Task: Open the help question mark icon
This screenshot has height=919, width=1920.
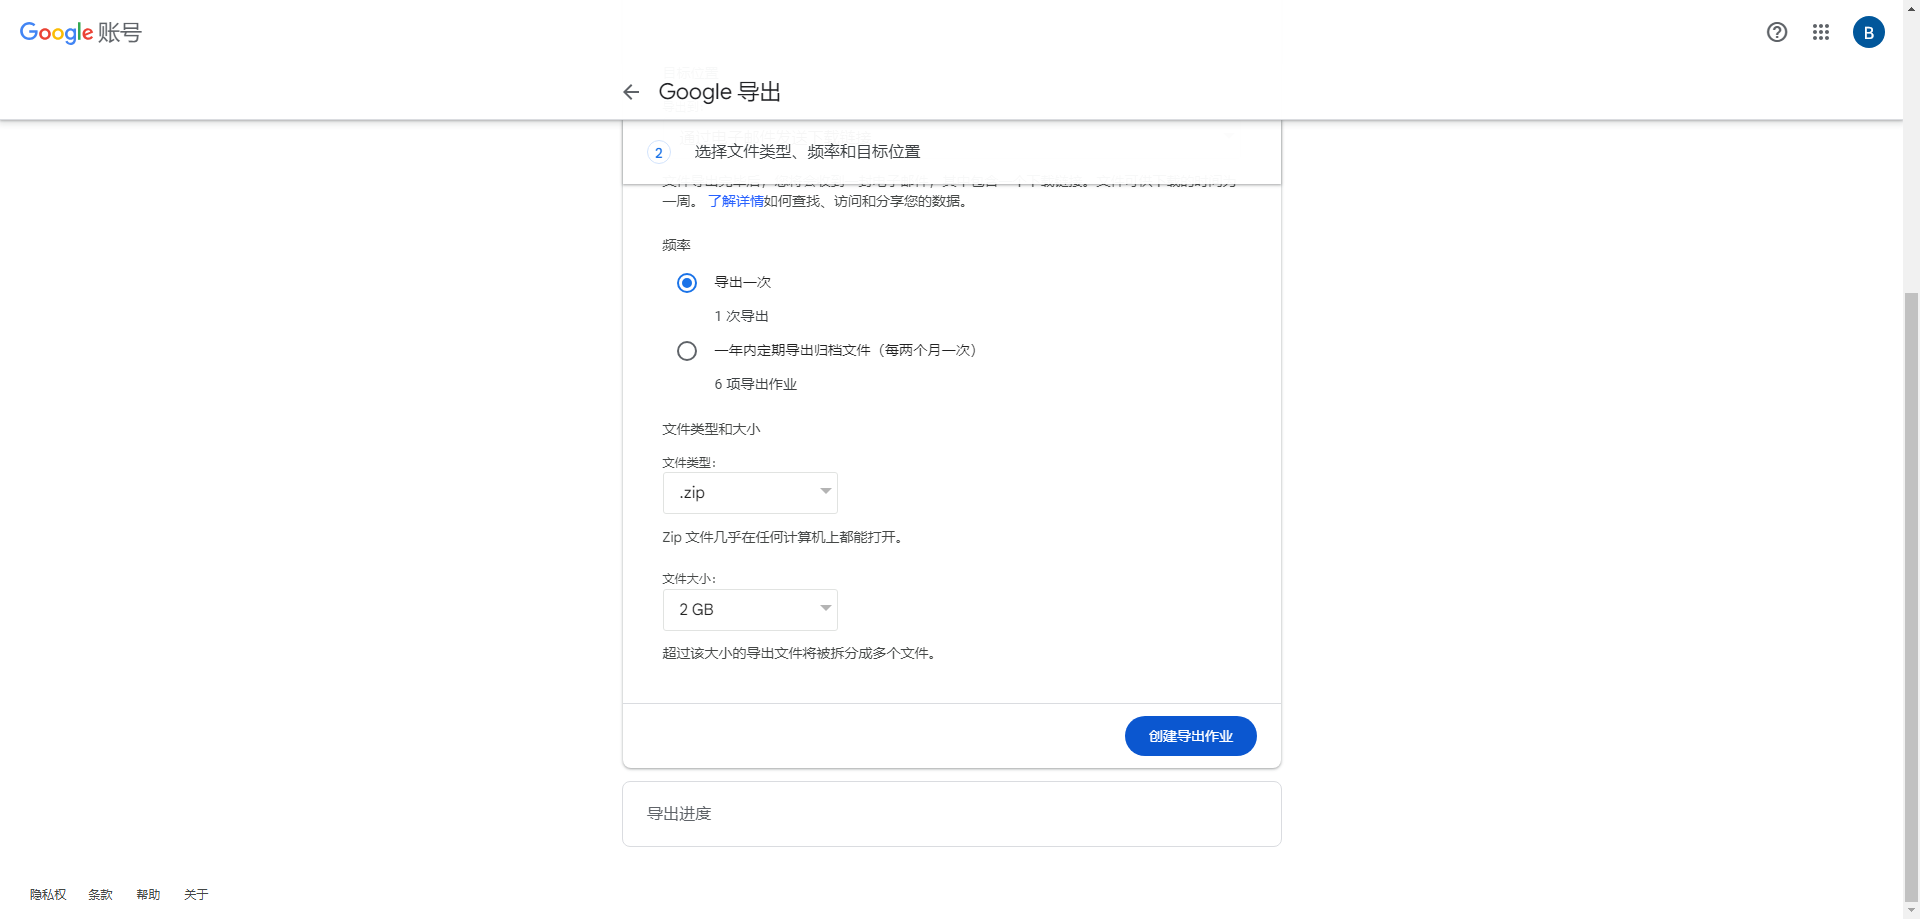Action: pos(1777,32)
